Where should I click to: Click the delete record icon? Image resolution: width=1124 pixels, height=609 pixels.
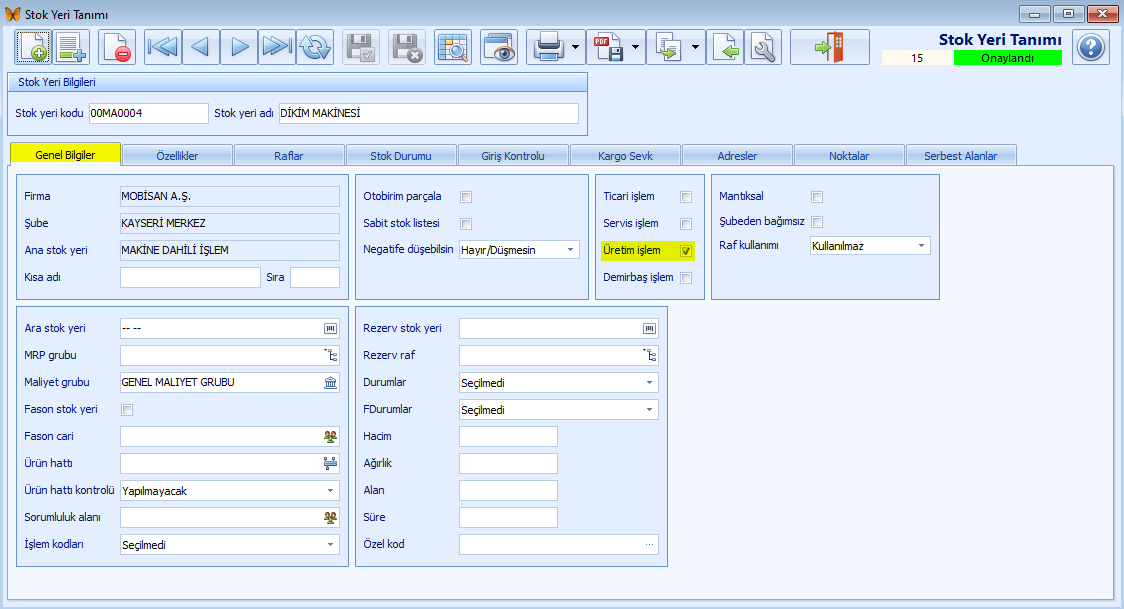pos(116,47)
